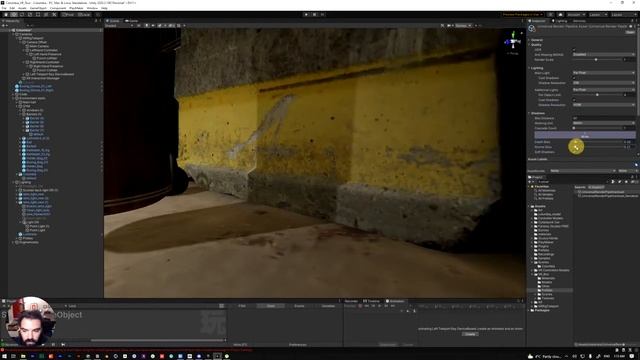The height and width of the screenshot is (360, 640).
Task: Open Additional Lights Shadow Resolution dropdown
Action: [604, 104]
